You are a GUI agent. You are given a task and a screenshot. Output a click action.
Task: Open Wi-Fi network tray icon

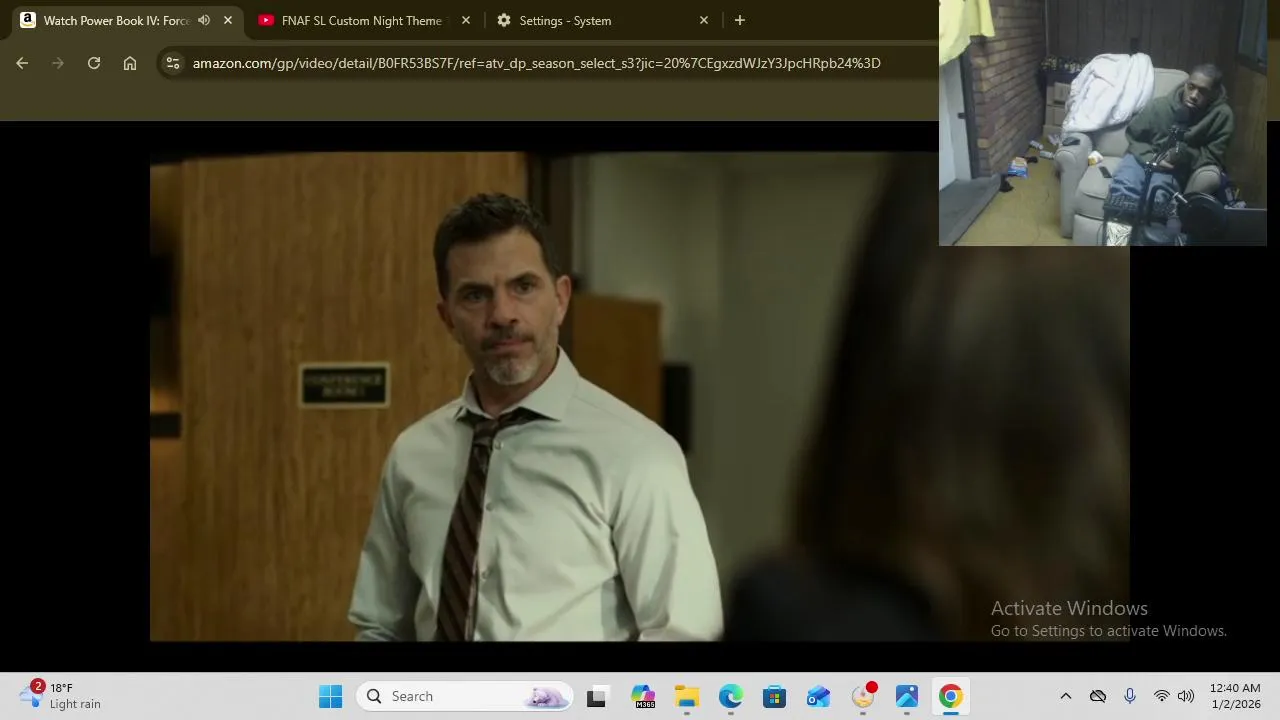pyautogui.click(x=1161, y=696)
